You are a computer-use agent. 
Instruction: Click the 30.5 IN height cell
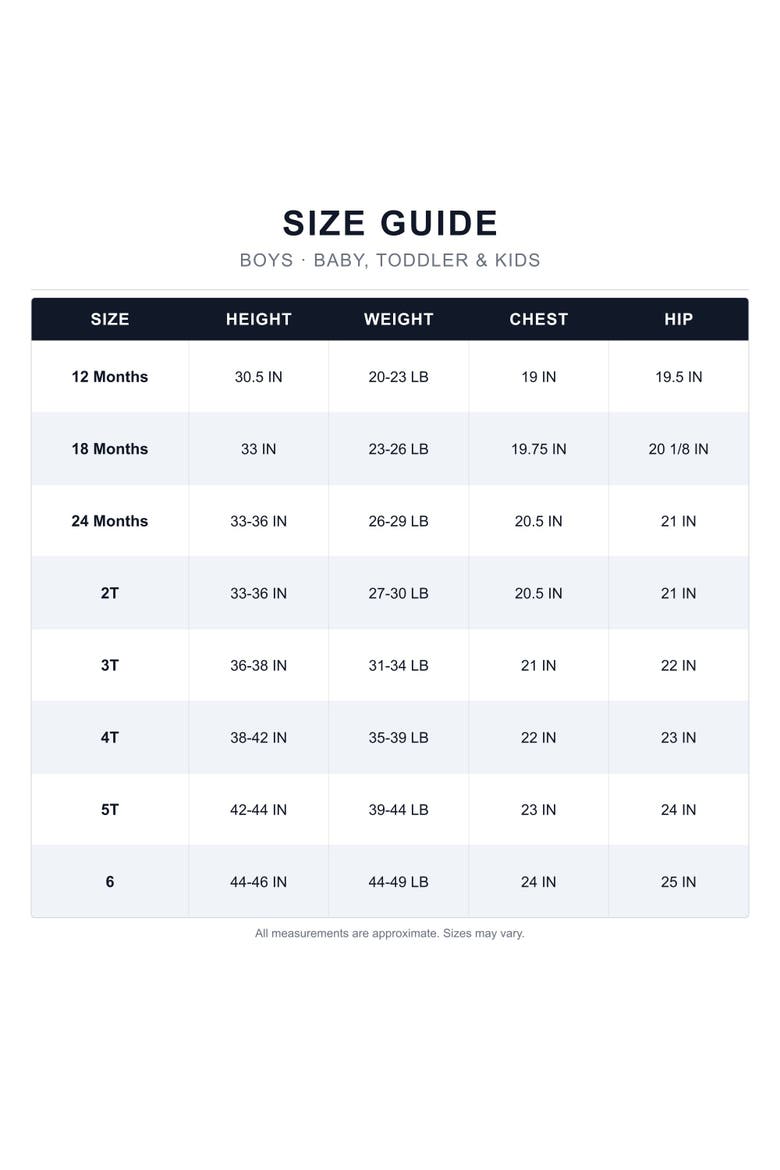(258, 377)
